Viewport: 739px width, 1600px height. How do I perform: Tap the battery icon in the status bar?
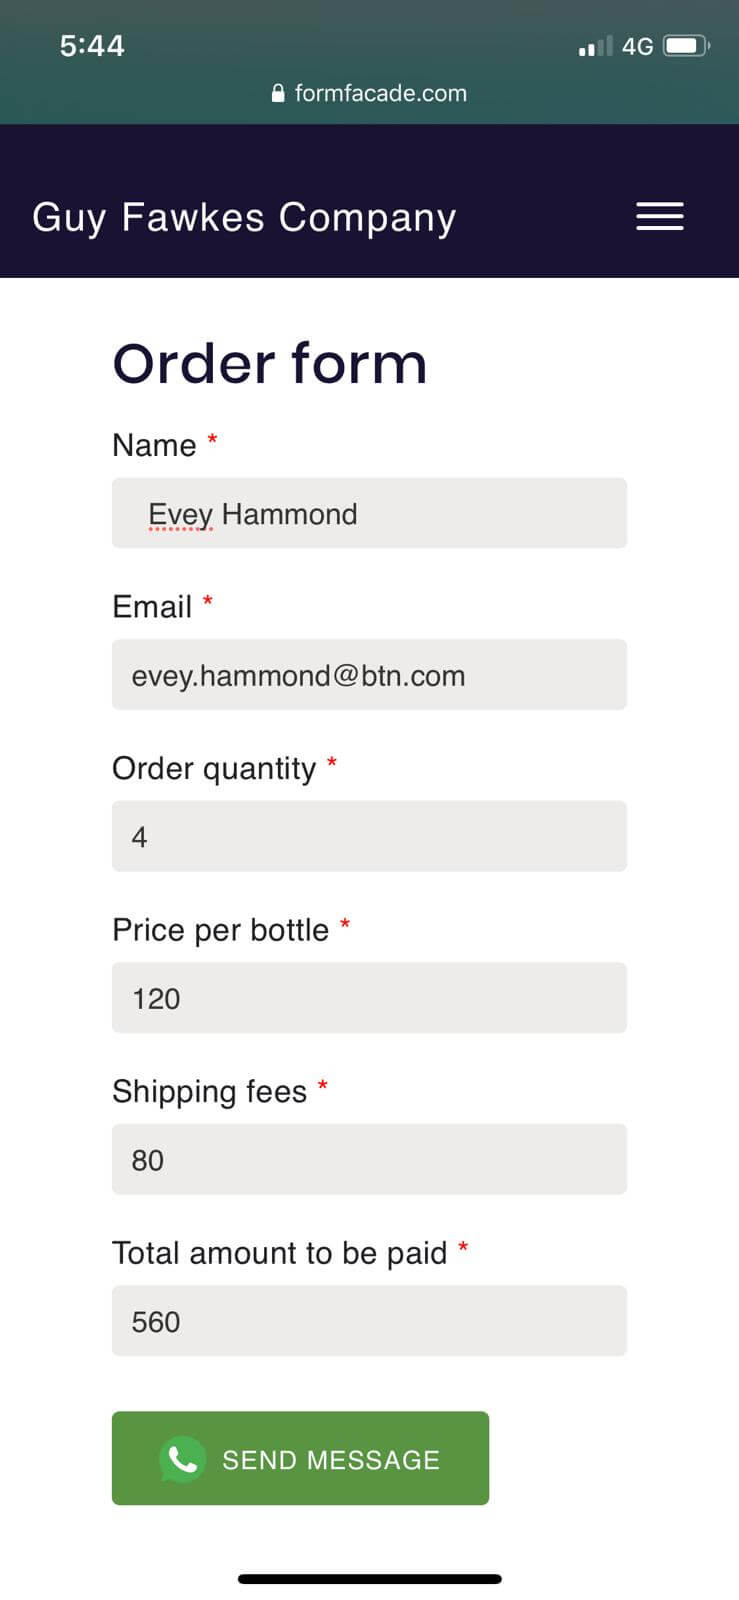click(686, 46)
